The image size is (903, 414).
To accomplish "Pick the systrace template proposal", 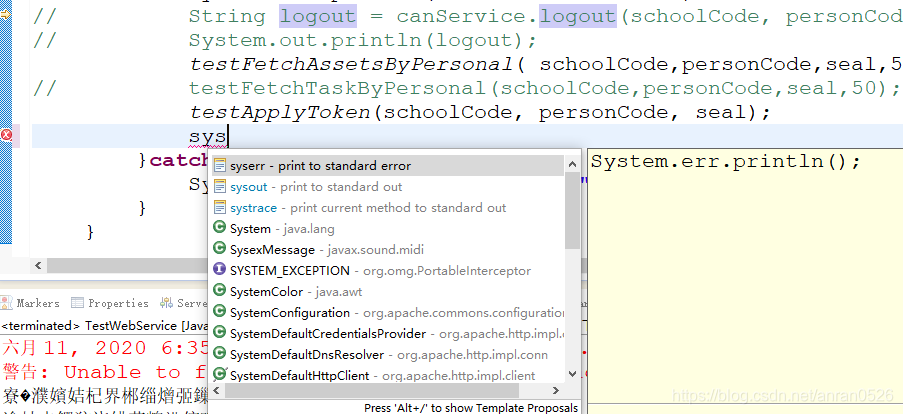I will click(x=387, y=208).
